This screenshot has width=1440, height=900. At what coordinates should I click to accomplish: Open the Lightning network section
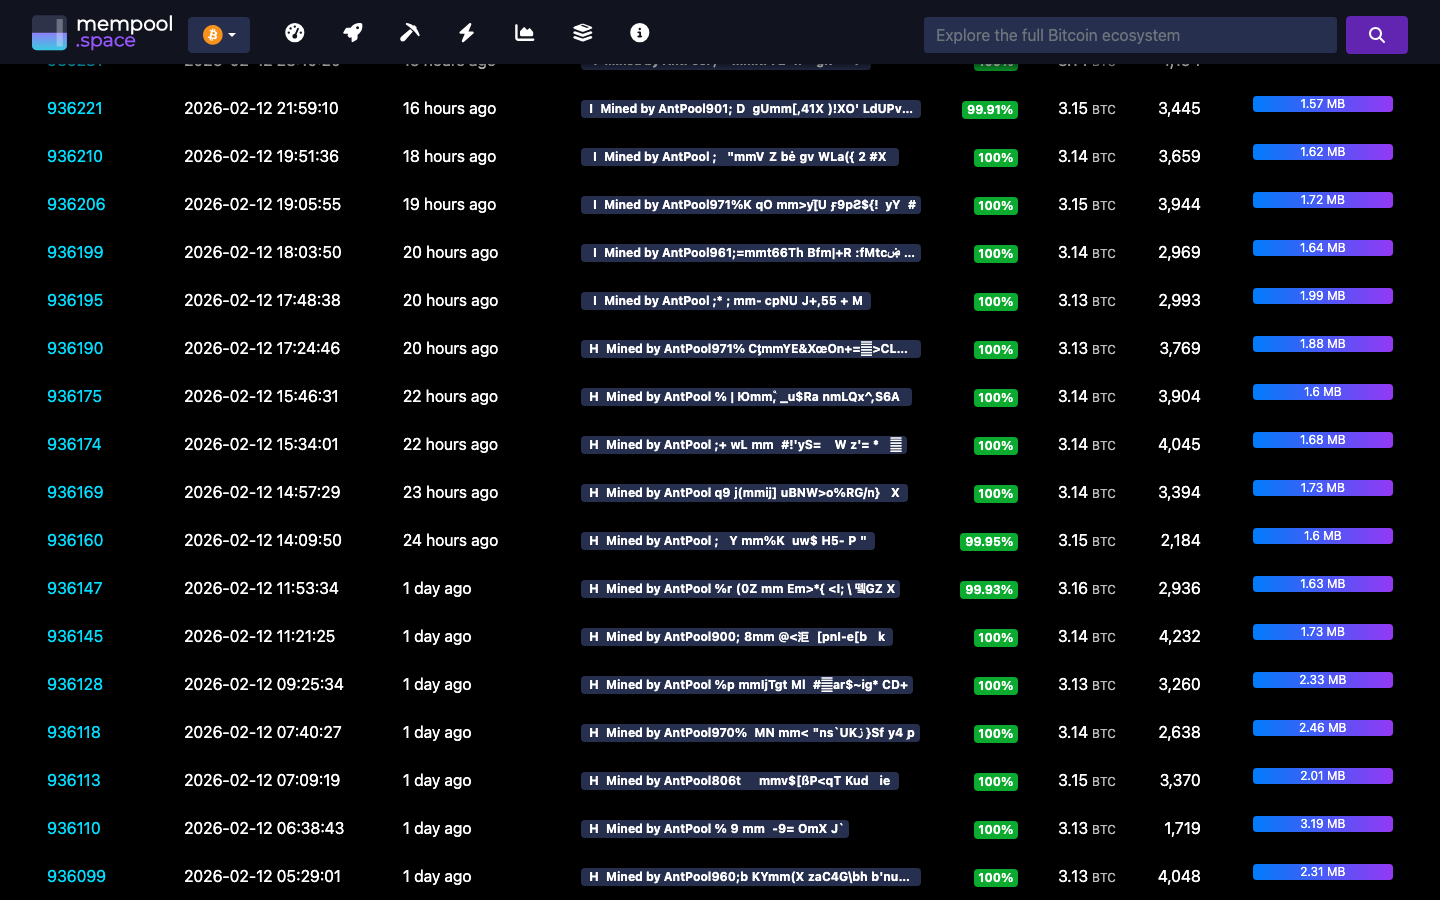click(x=466, y=32)
